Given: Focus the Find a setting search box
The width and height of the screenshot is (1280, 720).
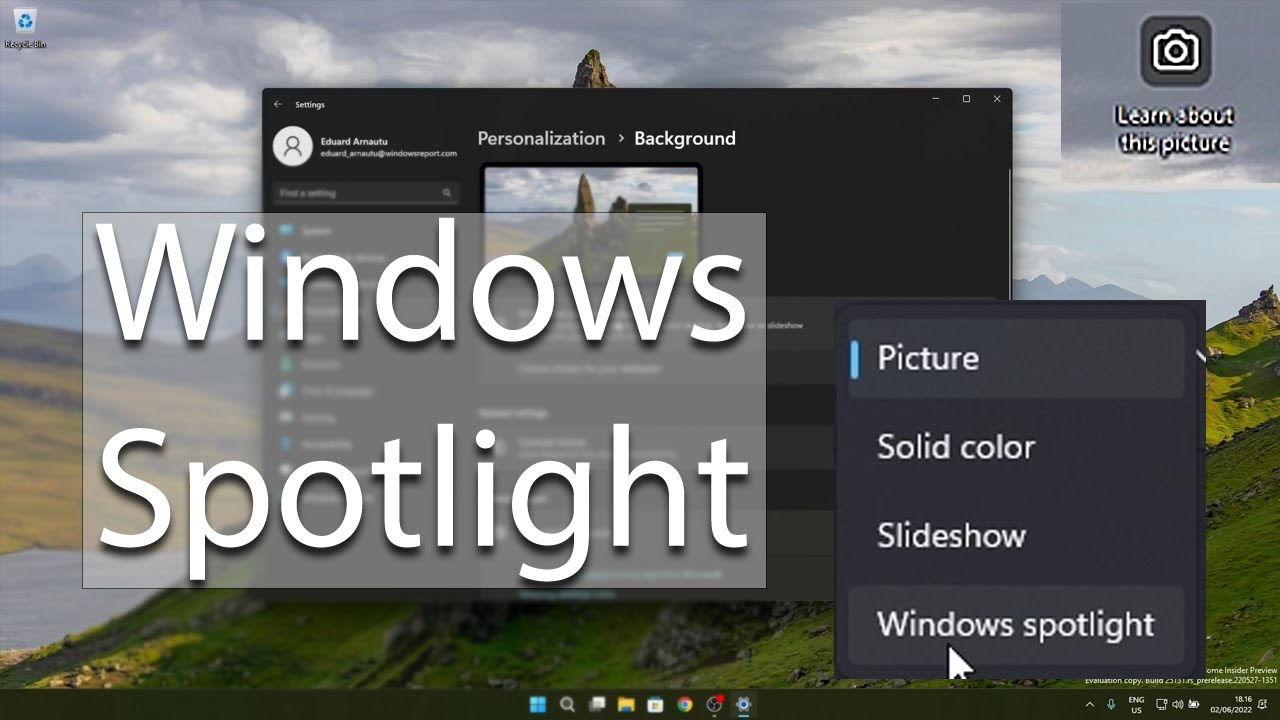Looking at the screenshot, I should pos(366,193).
